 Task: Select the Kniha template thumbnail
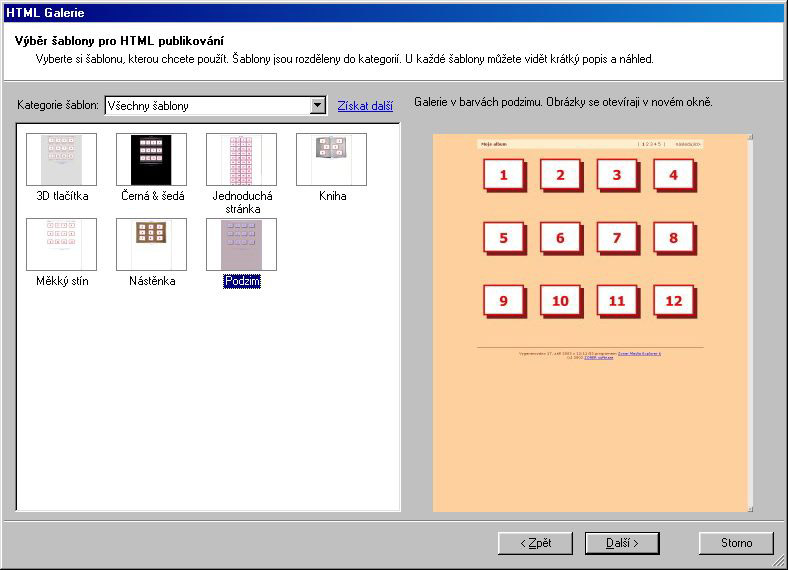pyautogui.click(x=331, y=159)
